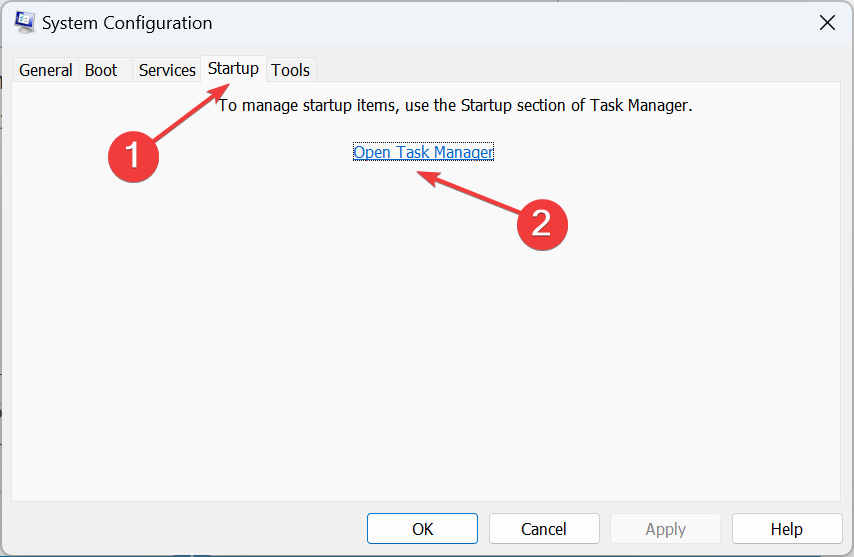Click the red circle numbered 2

click(542, 224)
